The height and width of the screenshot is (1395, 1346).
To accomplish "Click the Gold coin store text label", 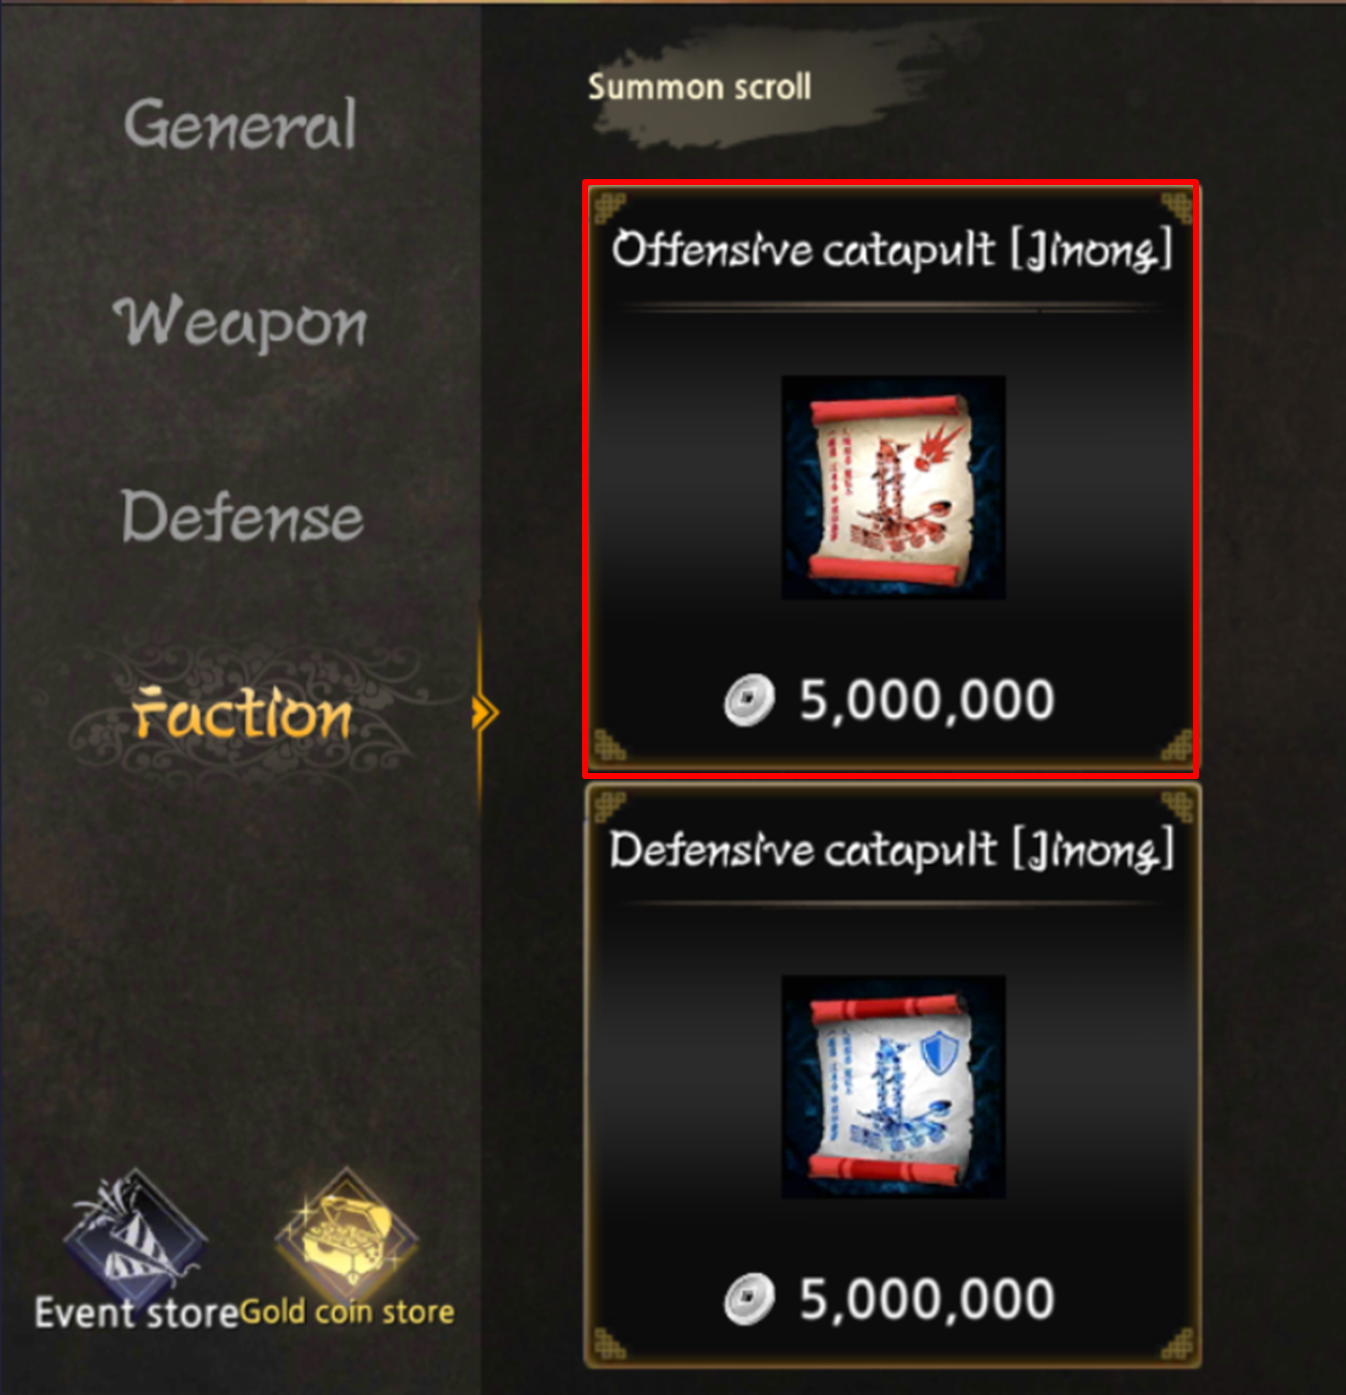I will pos(347,1312).
